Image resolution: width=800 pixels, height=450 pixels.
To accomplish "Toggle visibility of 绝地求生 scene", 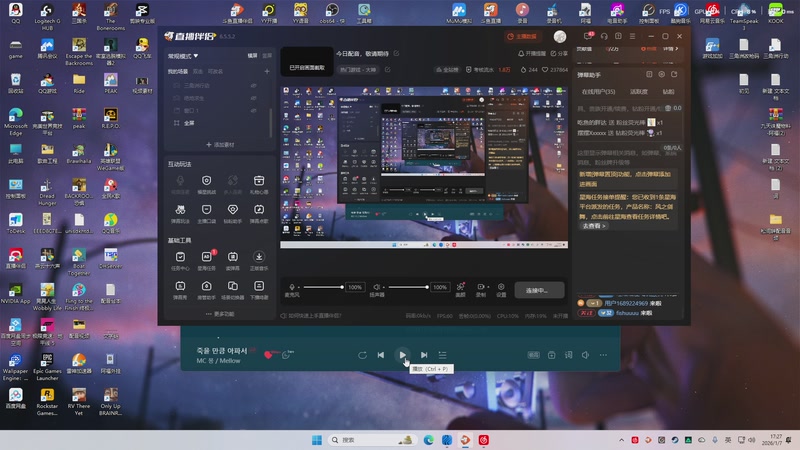I will (254, 98).
